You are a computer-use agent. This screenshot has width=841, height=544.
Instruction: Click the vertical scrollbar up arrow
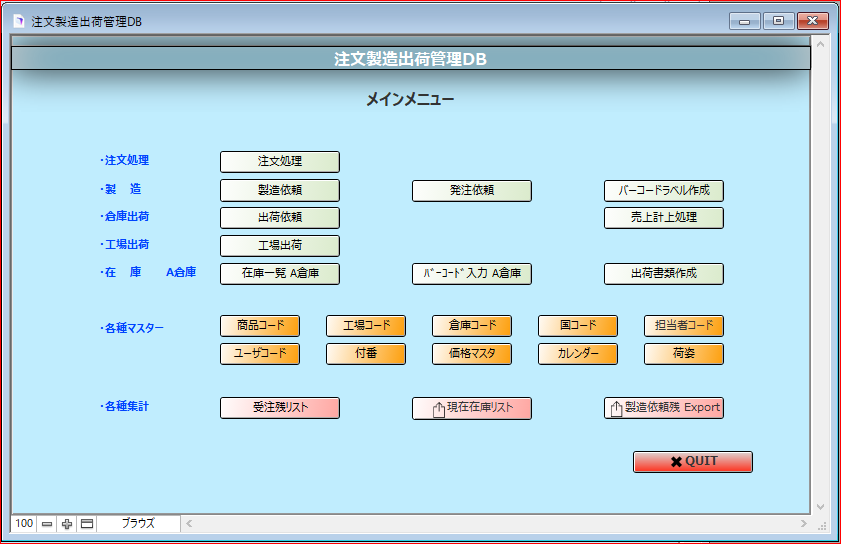tap(820, 45)
